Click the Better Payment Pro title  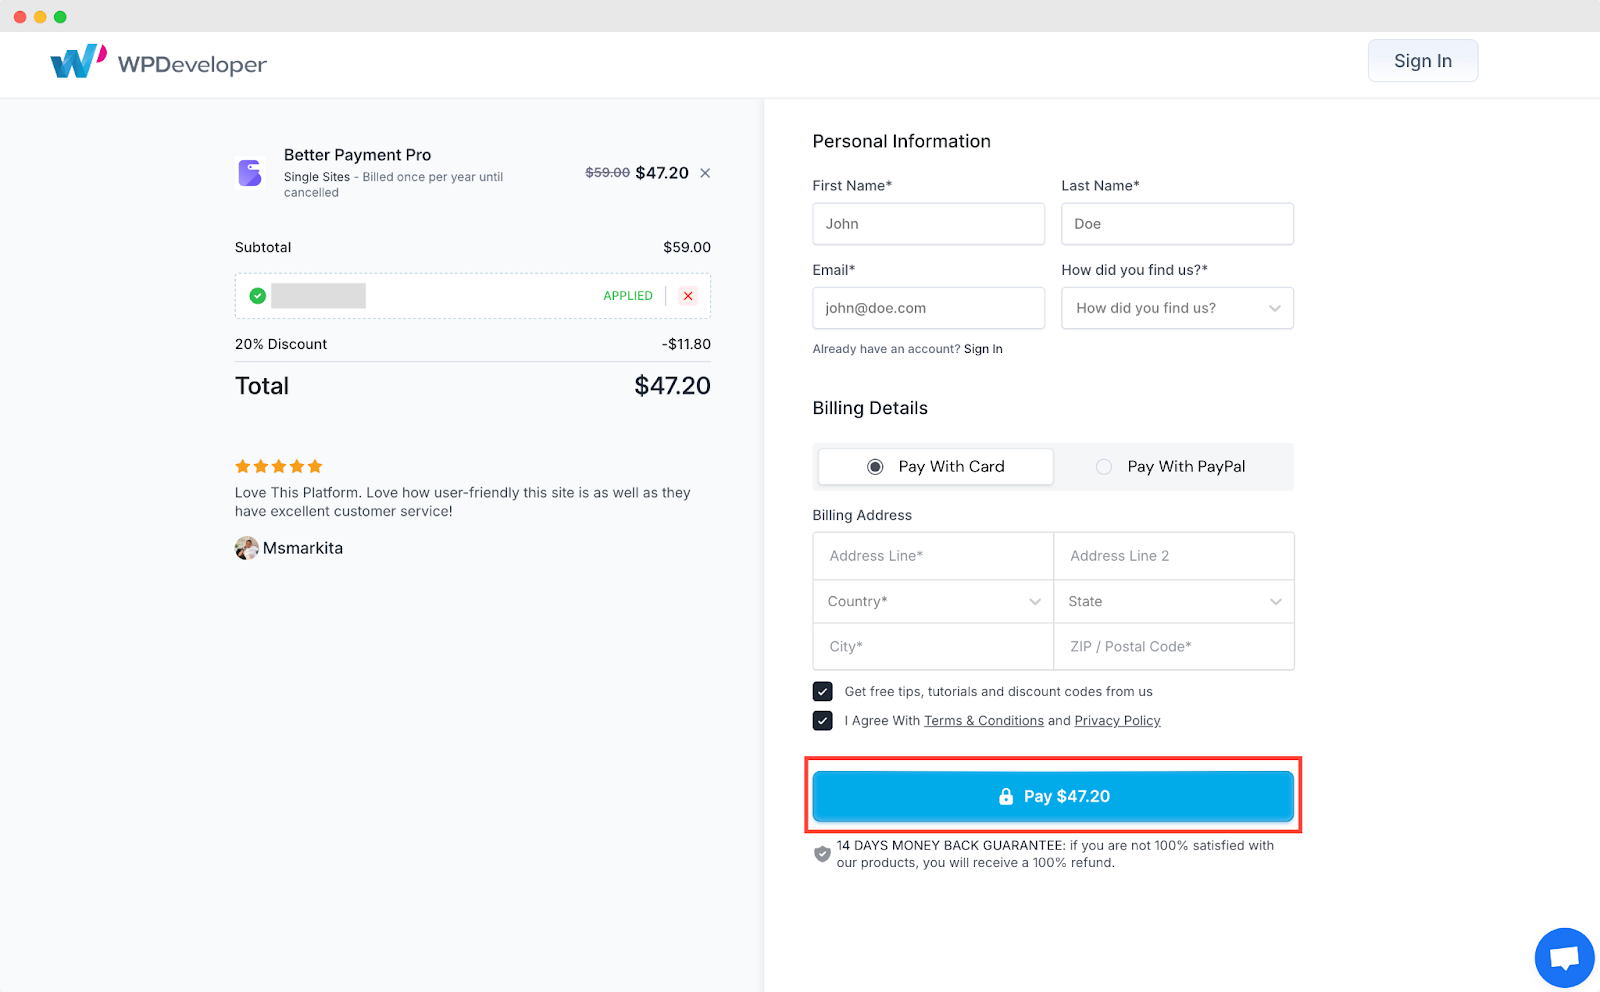tap(357, 155)
